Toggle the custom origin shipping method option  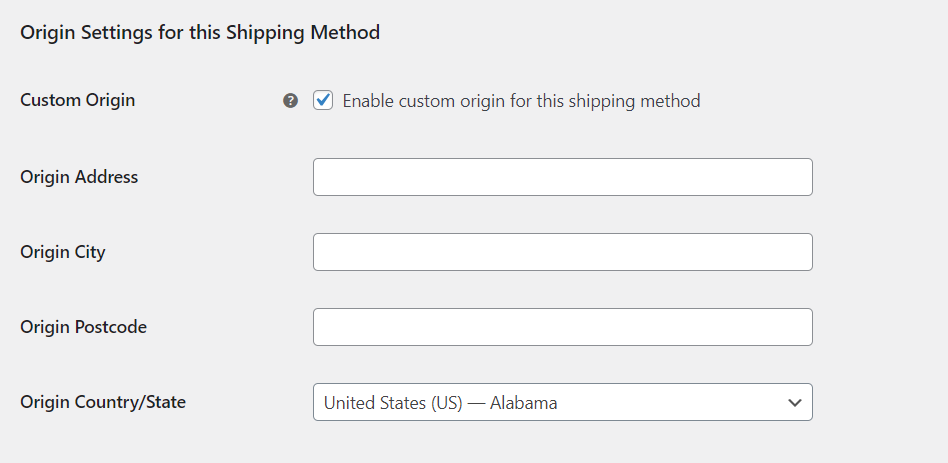(x=323, y=100)
